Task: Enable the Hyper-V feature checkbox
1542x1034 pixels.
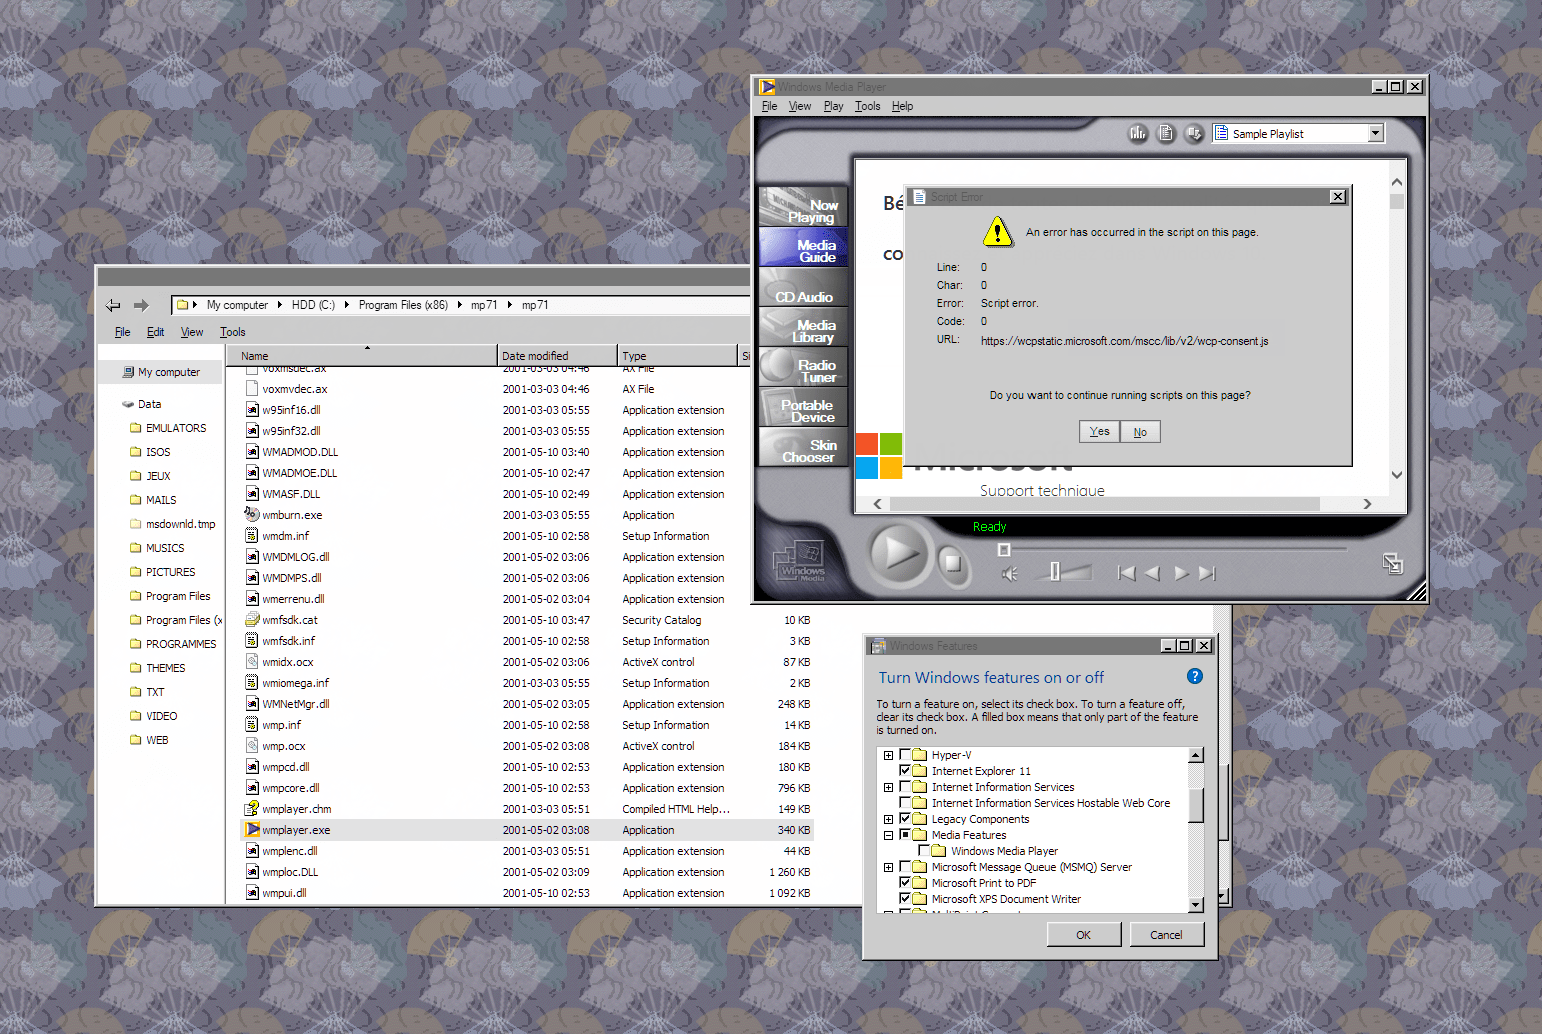Action: [x=905, y=755]
